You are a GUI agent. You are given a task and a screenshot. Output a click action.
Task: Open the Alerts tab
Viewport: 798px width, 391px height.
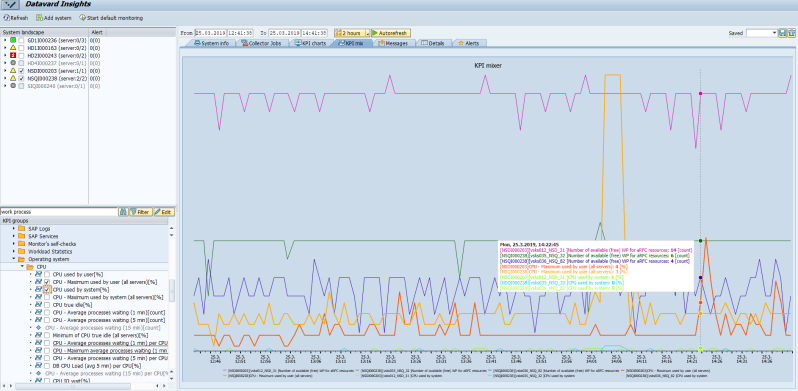click(x=468, y=43)
